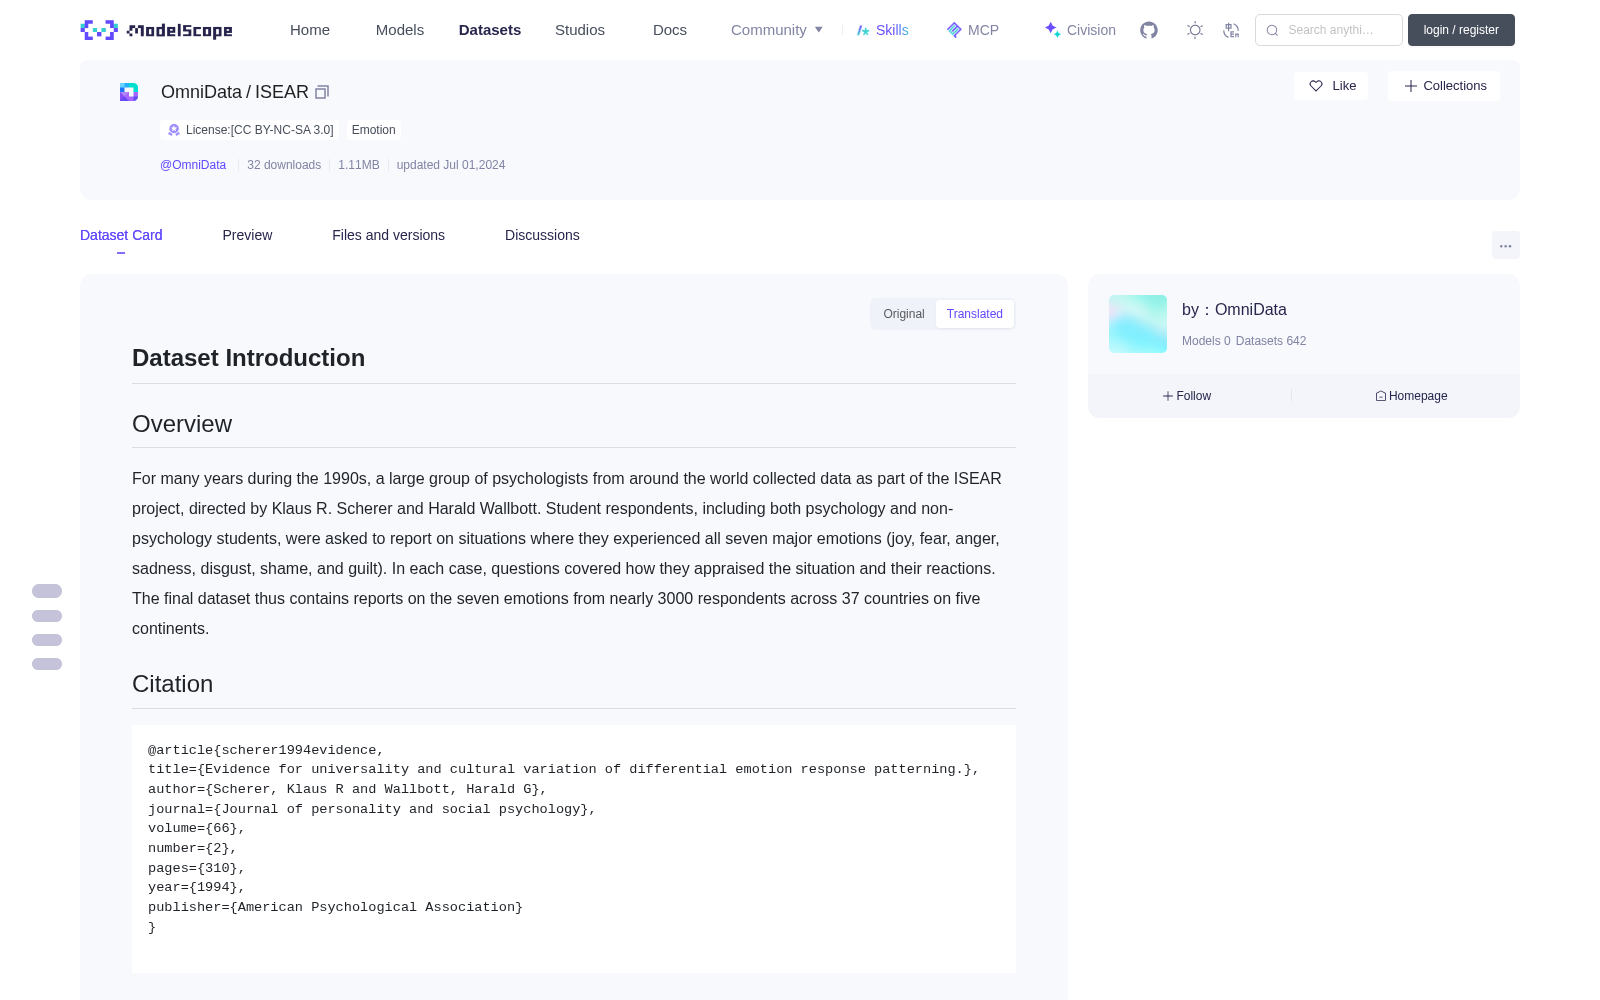This screenshot has height=1000, width=1600.
Task: Switch card view to Translated
Action: [x=974, y=314]
